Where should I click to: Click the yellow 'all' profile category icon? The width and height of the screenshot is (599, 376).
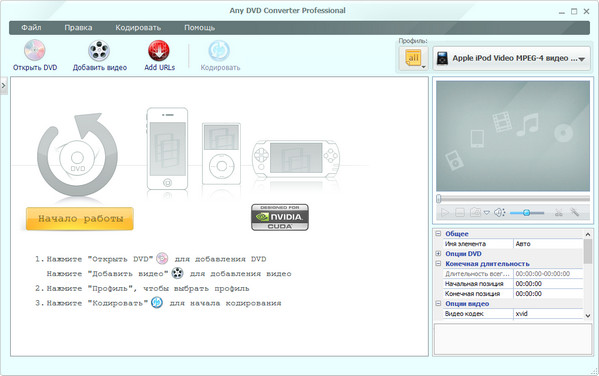pyautogui.click(x=413, y=58)
